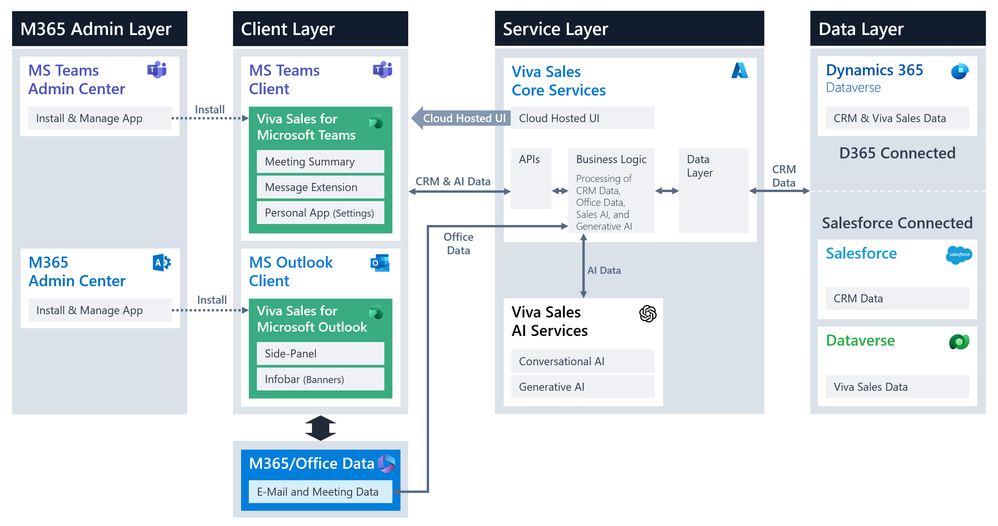The height and width of the screenshot is (526, 998).
Task: Click the Dataverse subtitle under Dynamics 365
Action: tap(854, 88)
